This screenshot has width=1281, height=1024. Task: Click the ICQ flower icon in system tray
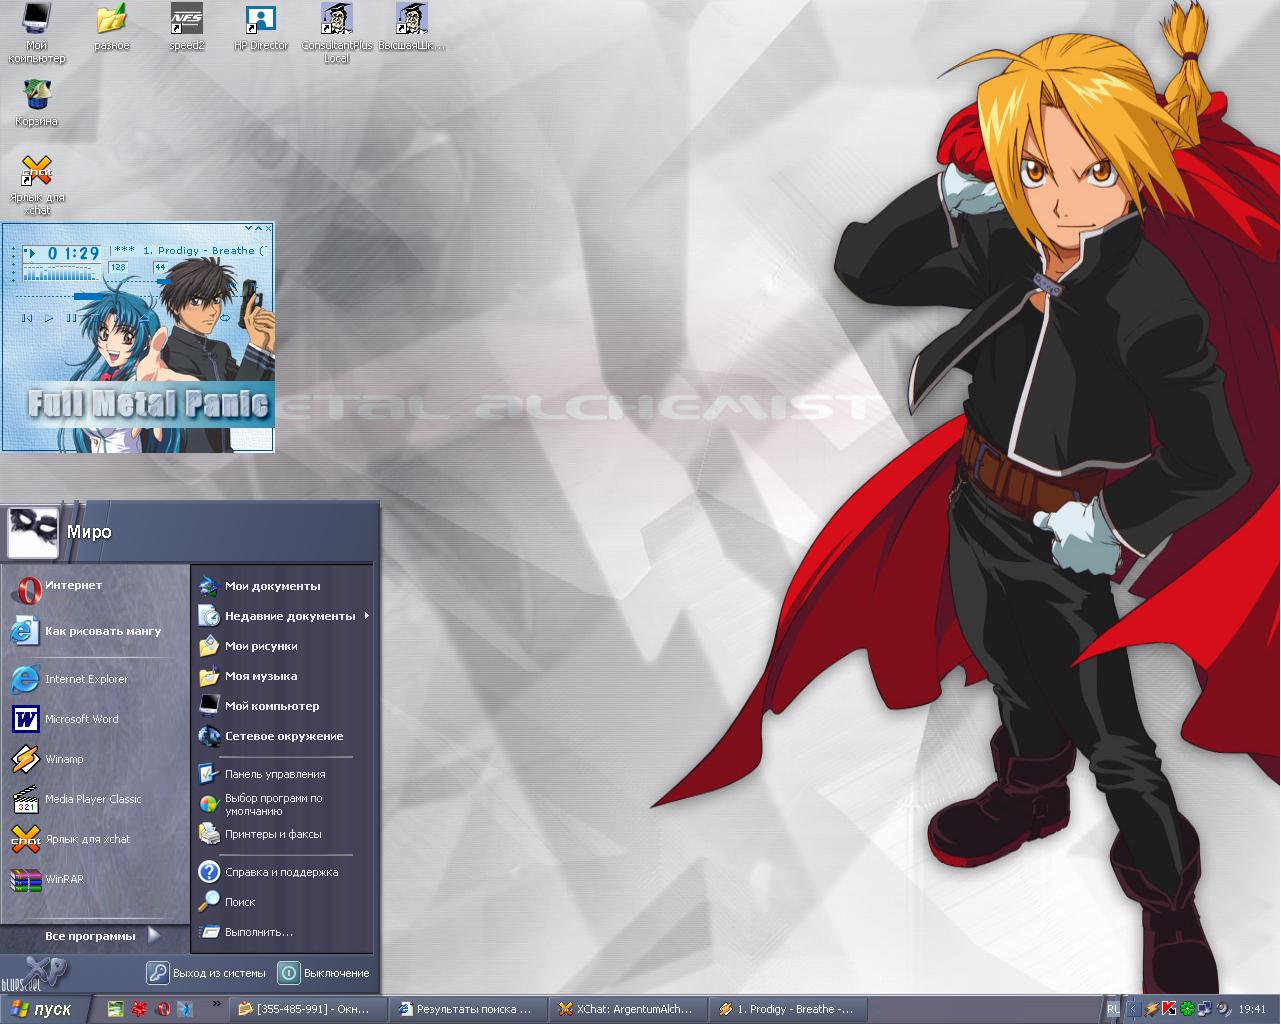(x=1187, y=1009)
